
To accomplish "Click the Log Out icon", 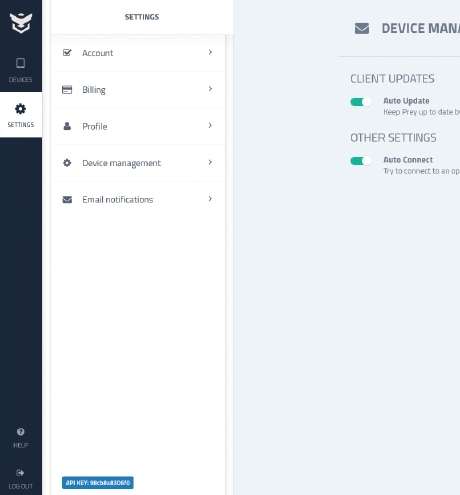I will (20, 473).
